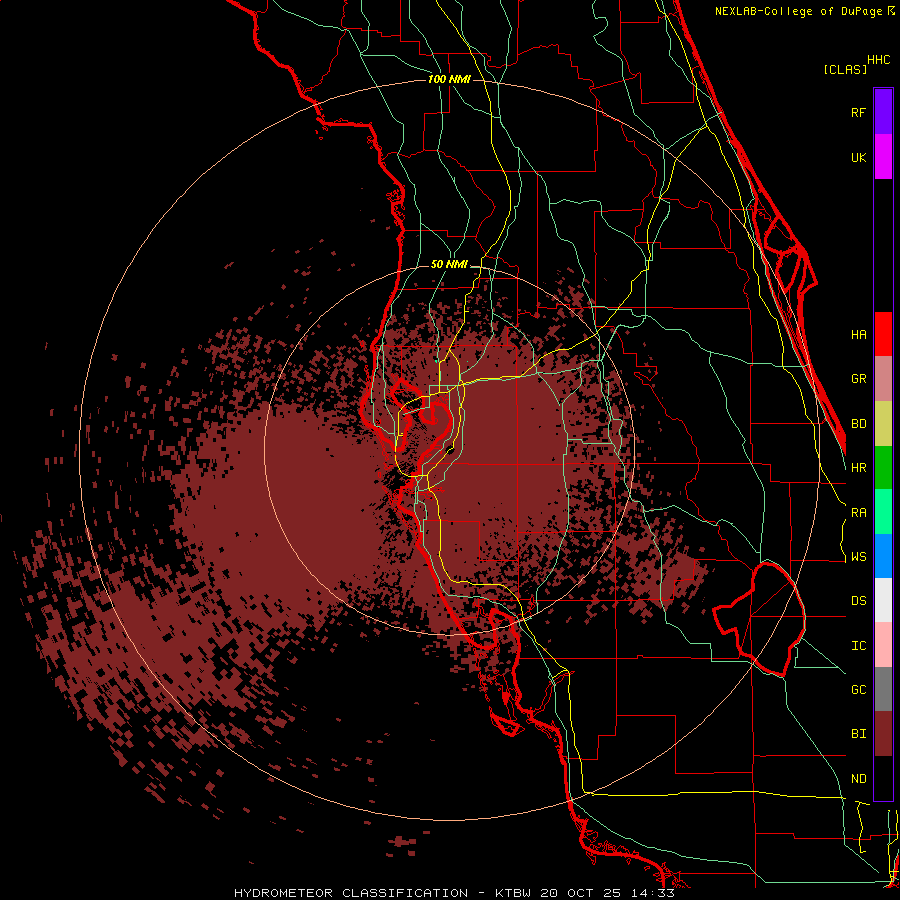900x900 pixels.
Task: Click the UK legend label
Action: 859,157
